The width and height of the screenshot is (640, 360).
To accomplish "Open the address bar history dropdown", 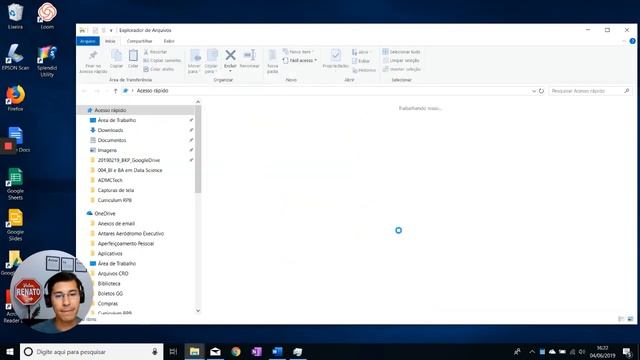I will click(x=533, y=91).
